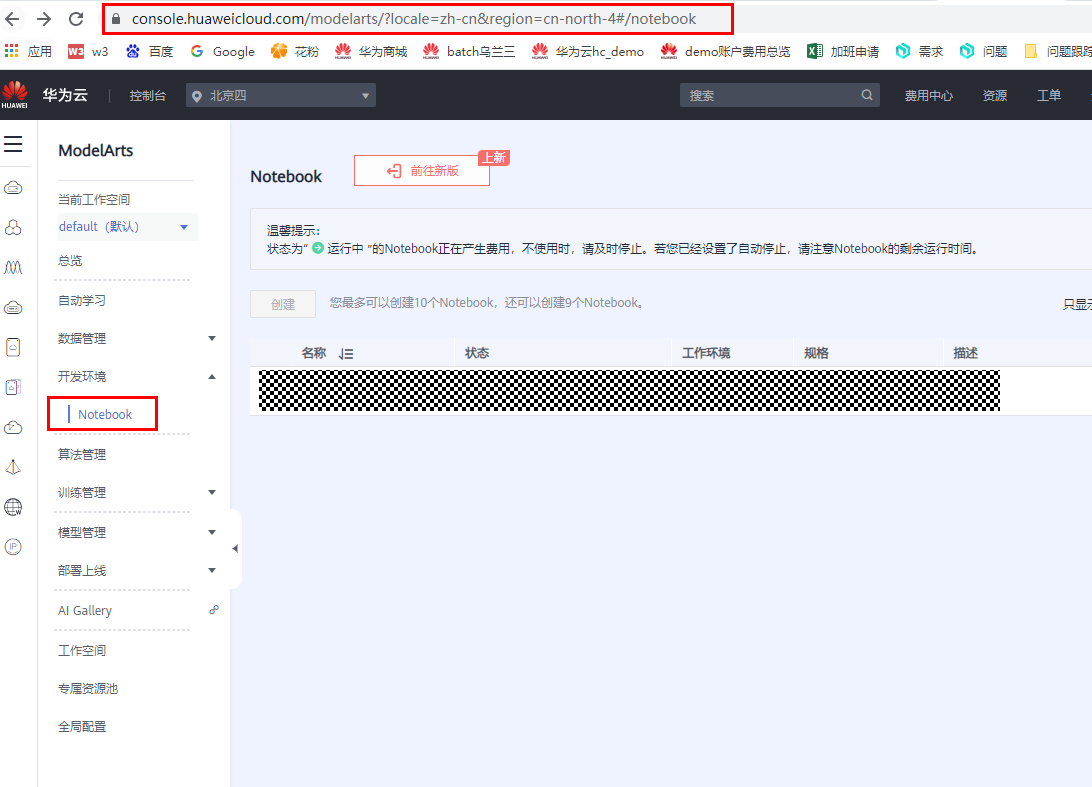1092x787 pixels.
Task: Open the 华为商城 bookmark
Action: pyautogui.click(x=370, y=52)
